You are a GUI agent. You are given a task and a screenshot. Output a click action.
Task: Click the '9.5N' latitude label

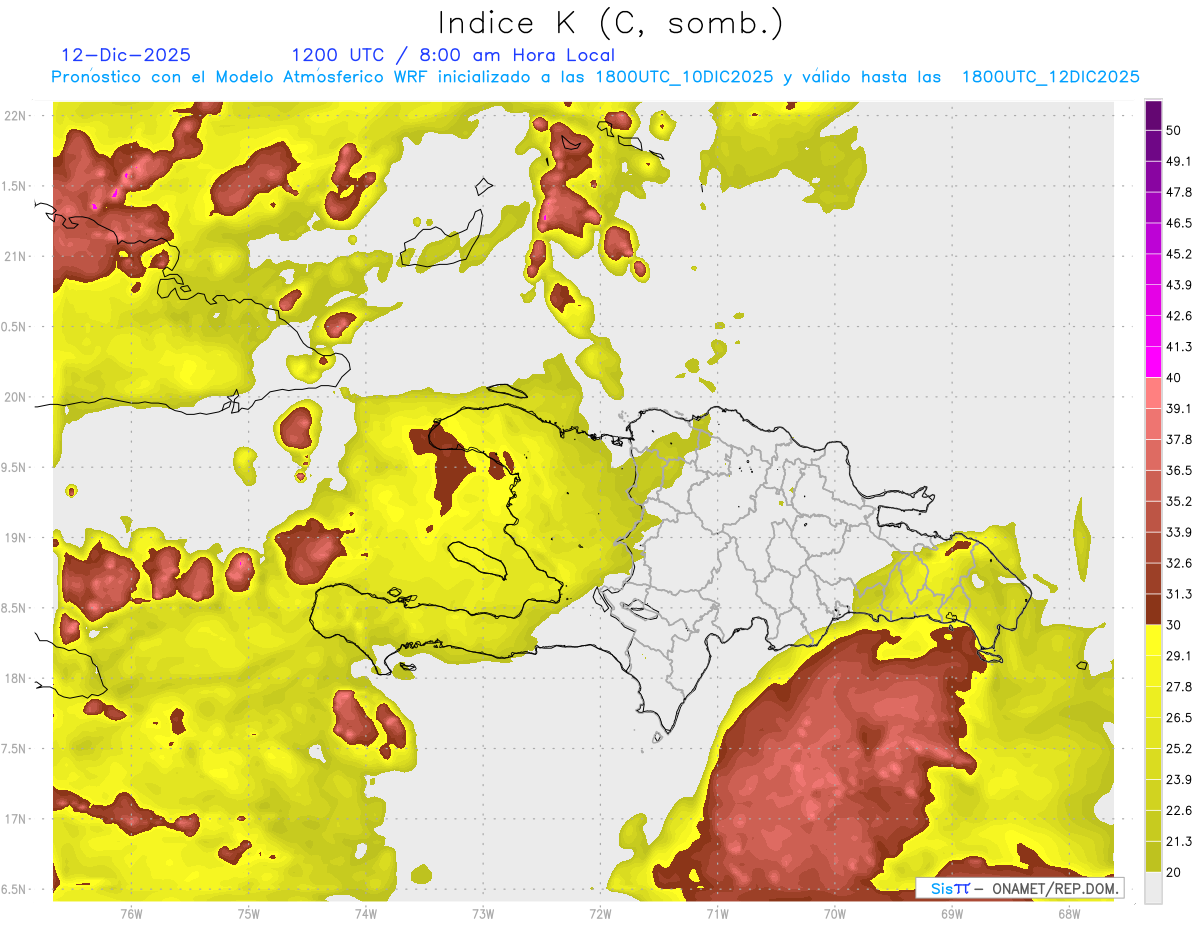(x=15, y=468)
